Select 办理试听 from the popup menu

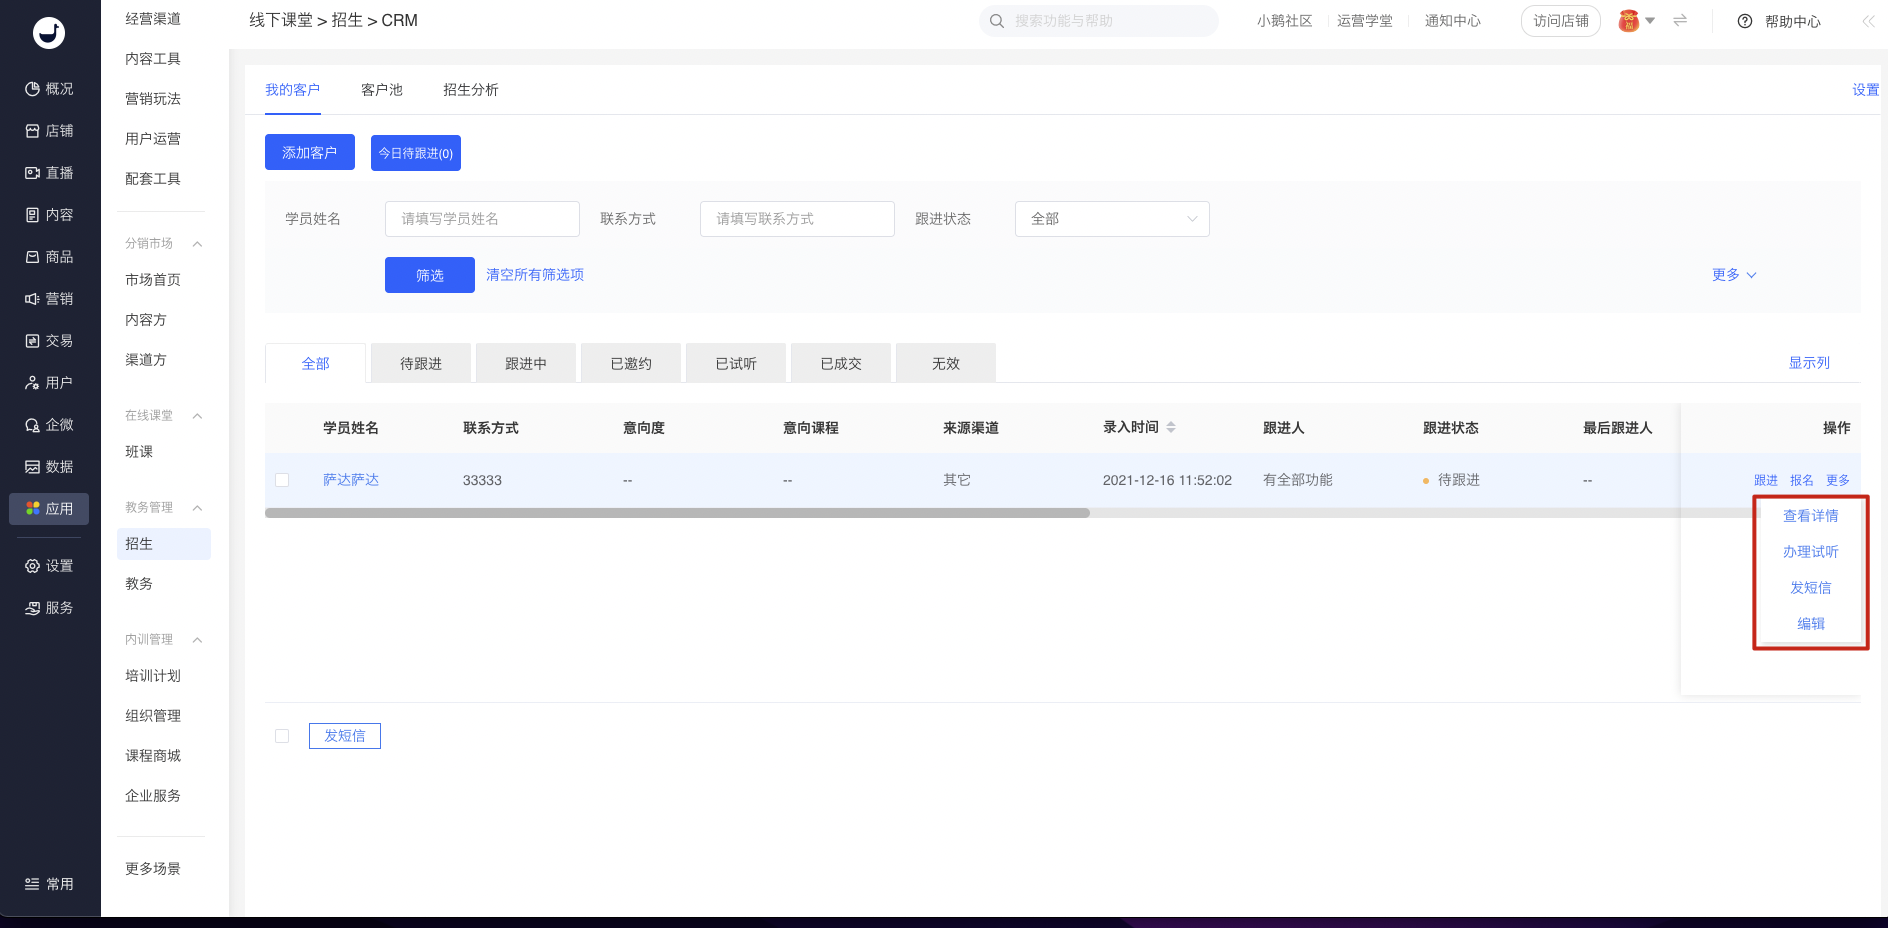click(1810, 552)
